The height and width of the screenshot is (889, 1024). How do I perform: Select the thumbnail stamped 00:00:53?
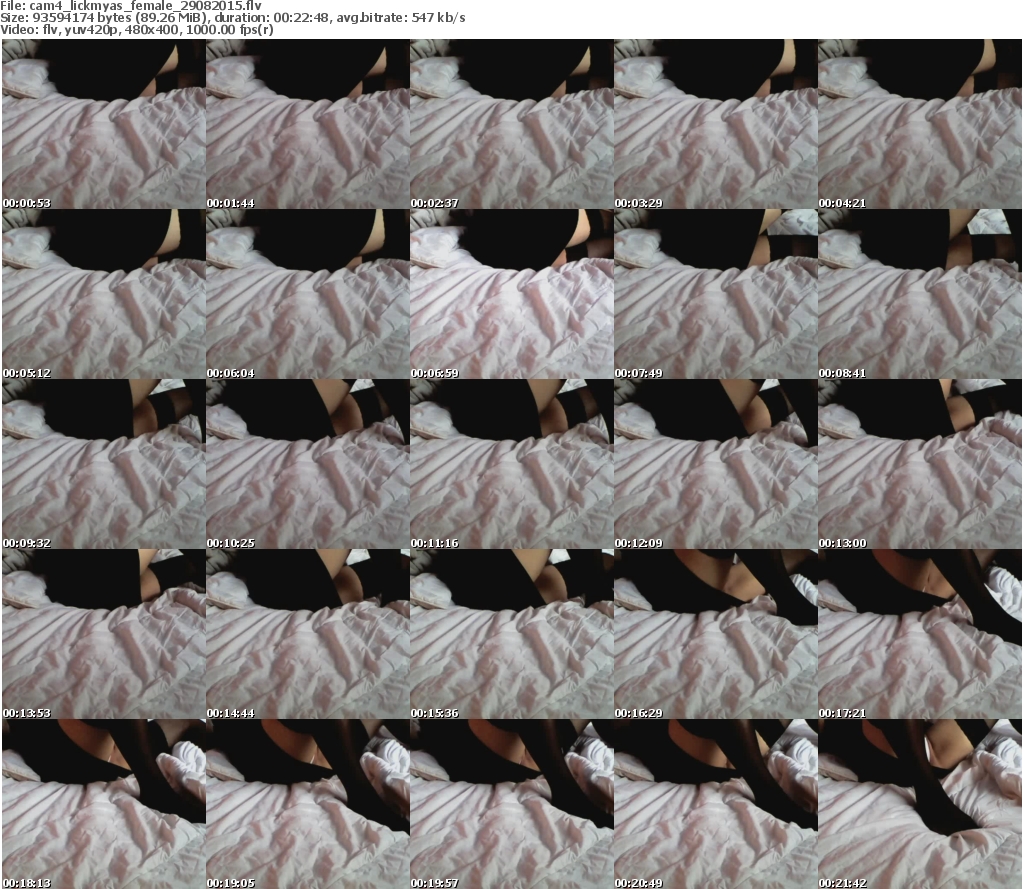click(x=104, y=124)
